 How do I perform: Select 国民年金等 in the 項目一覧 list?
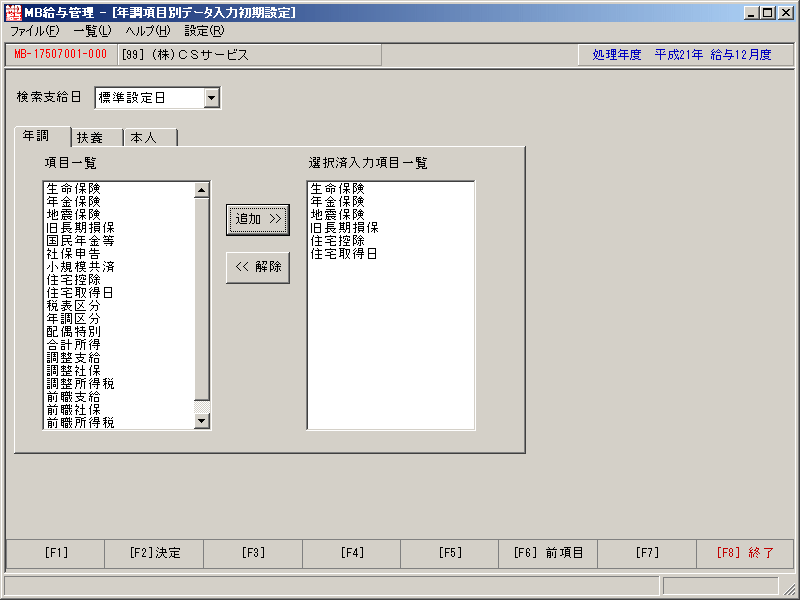point(81,241)
